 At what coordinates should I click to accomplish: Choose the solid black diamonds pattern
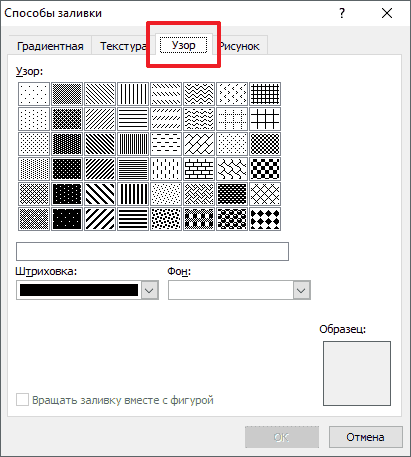click(x=265, y=219)
